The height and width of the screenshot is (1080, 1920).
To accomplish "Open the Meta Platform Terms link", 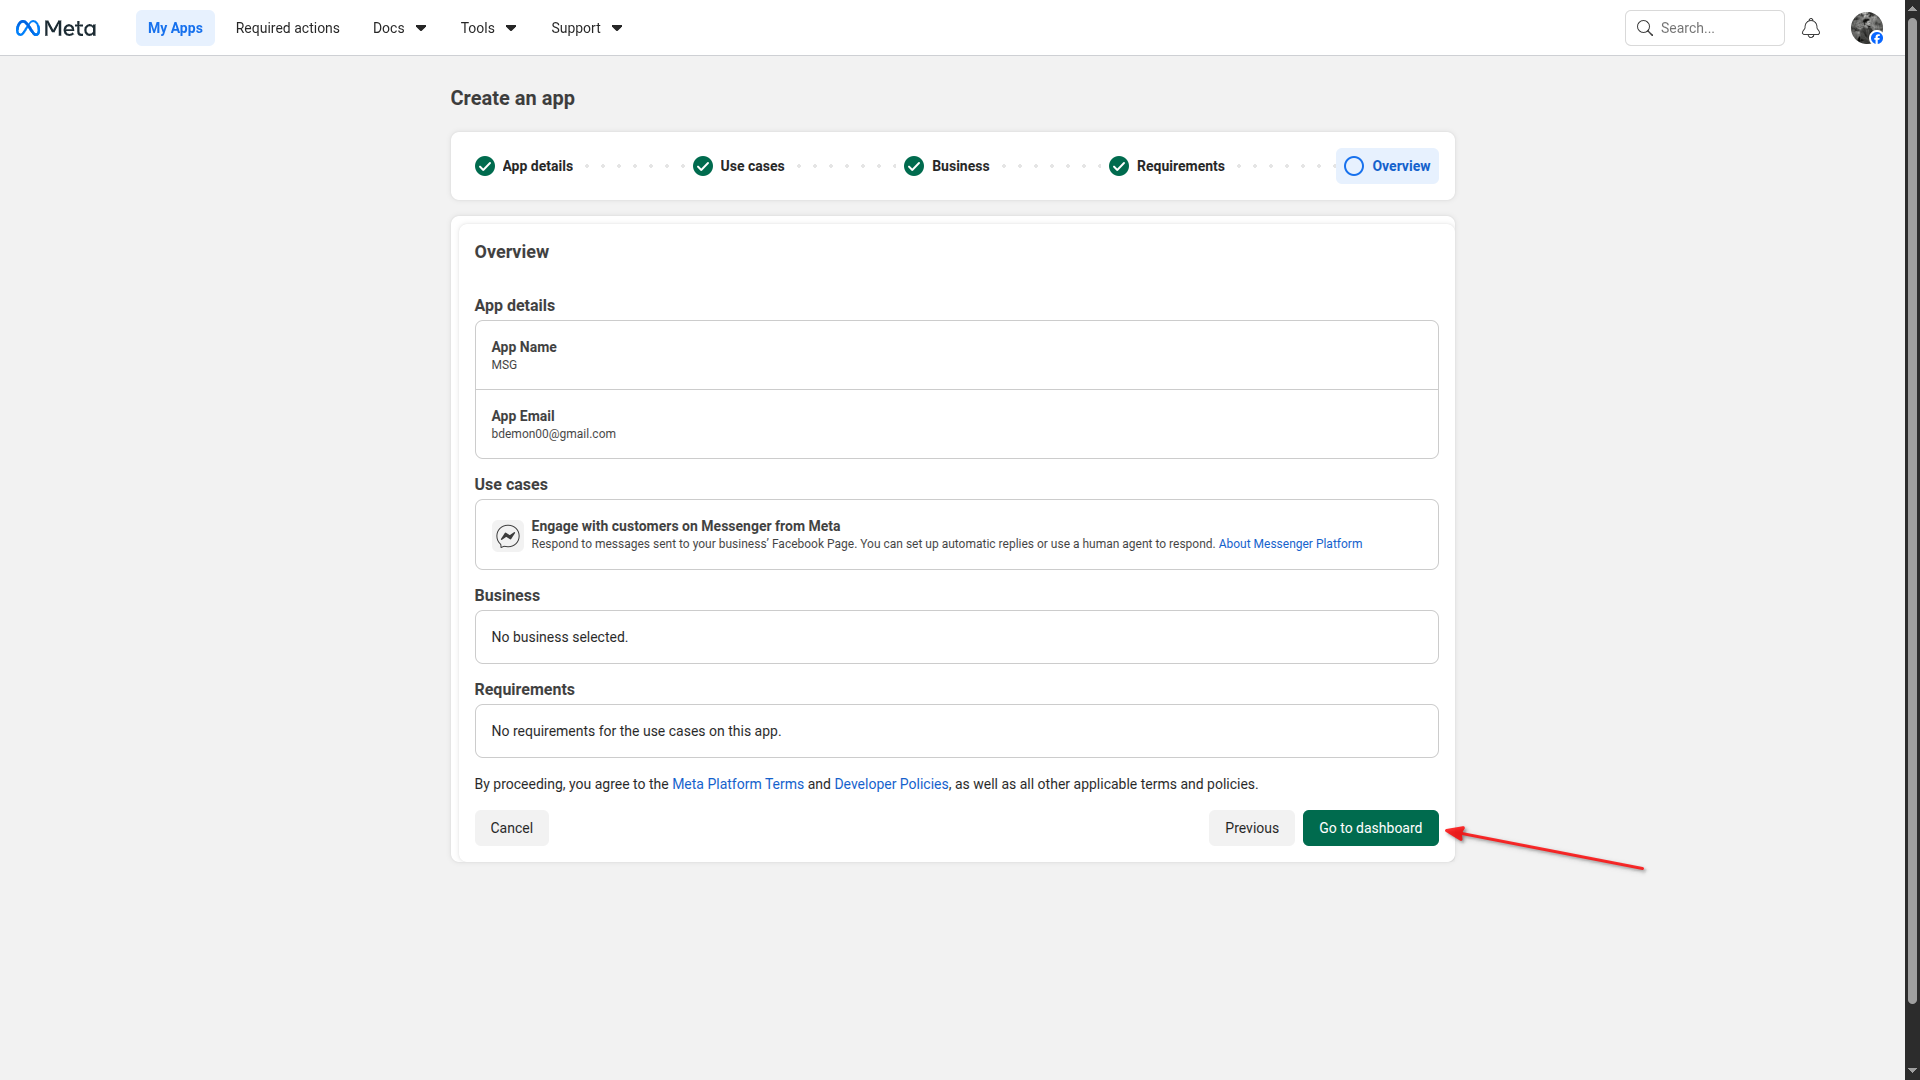I will point(737,784).
